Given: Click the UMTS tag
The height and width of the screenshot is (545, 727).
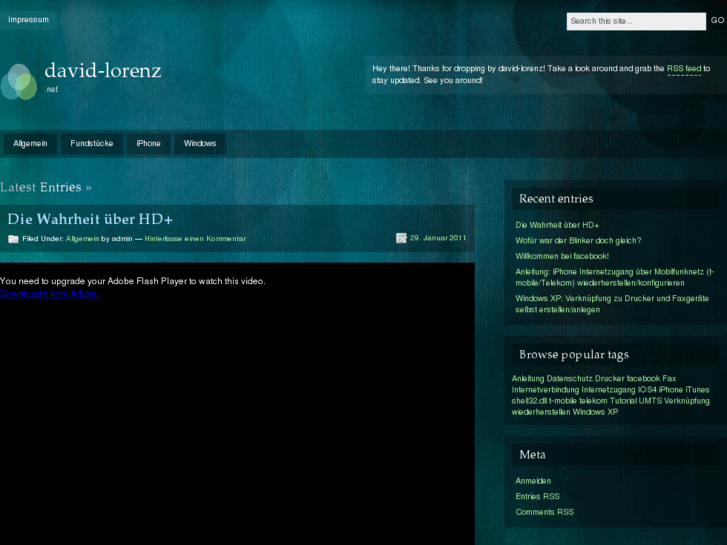Looking at the screenshot, I should tap(650, 401).
